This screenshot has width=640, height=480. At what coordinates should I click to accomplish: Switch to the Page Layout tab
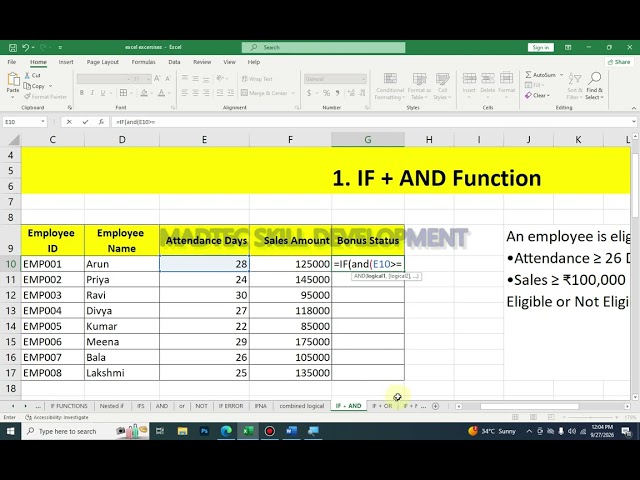pos(102,62)
